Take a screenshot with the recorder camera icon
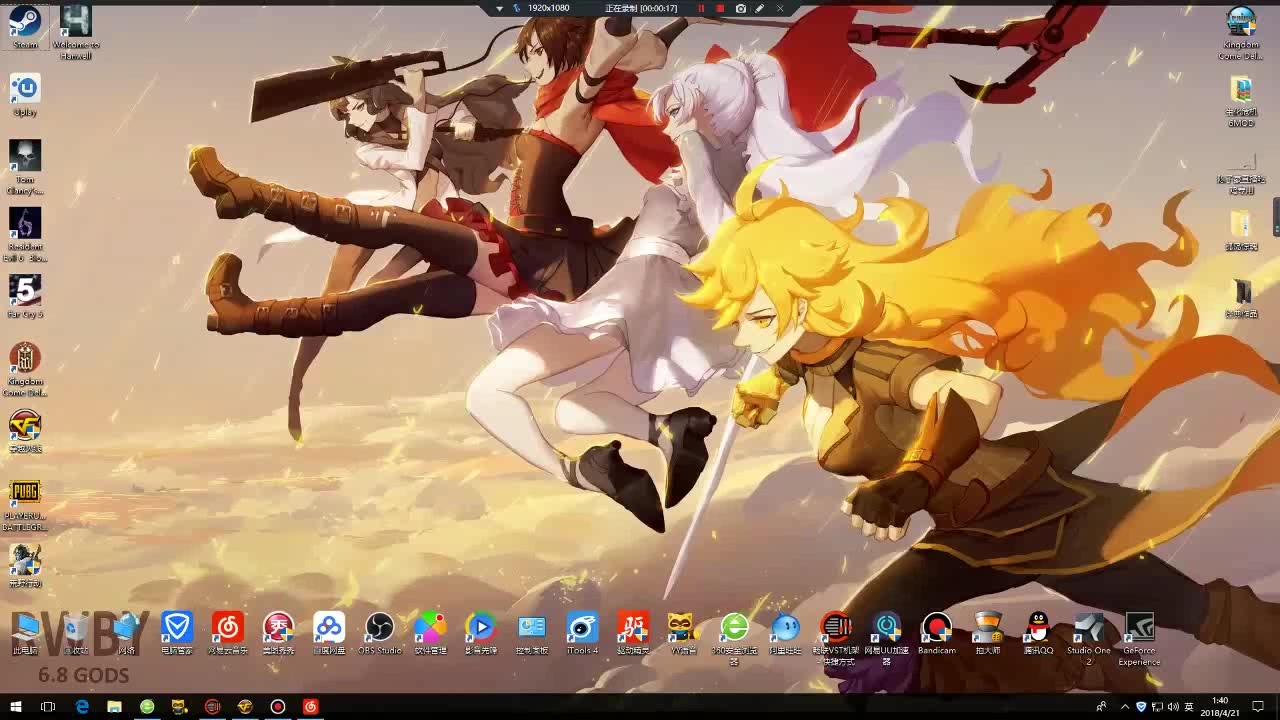Screen dimensions: 1280x720 pos(740,8)
